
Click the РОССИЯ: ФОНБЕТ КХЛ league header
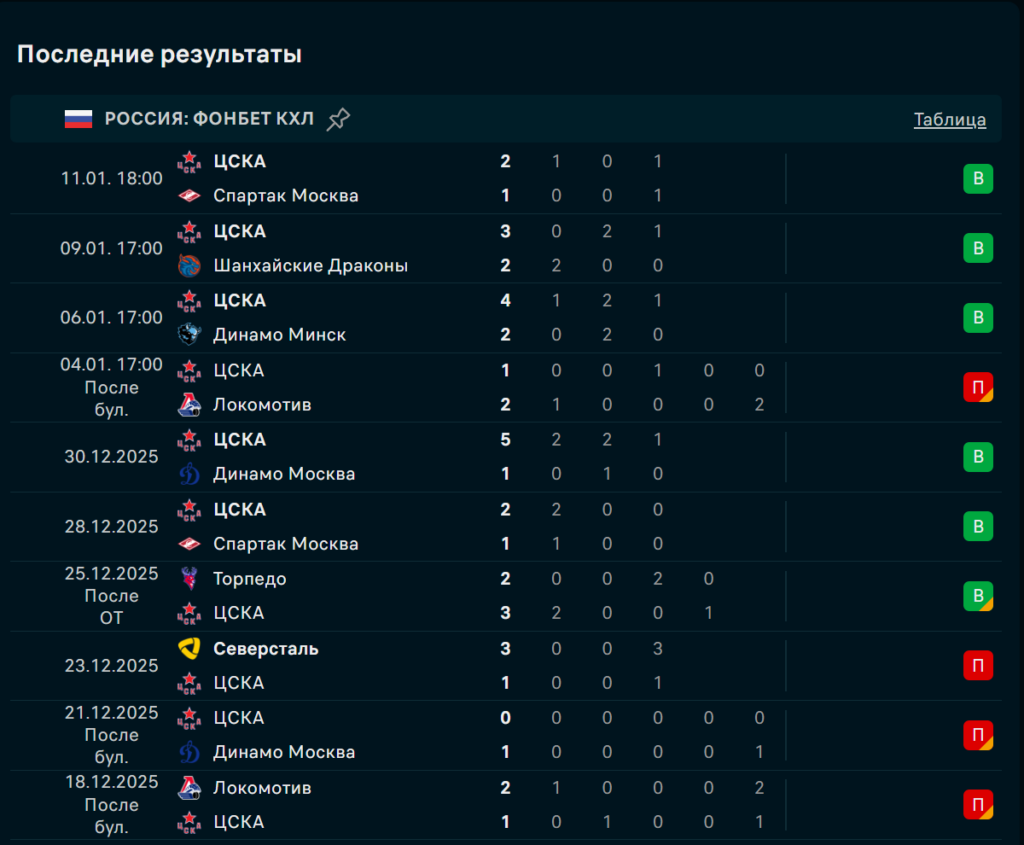pos(209,120)
